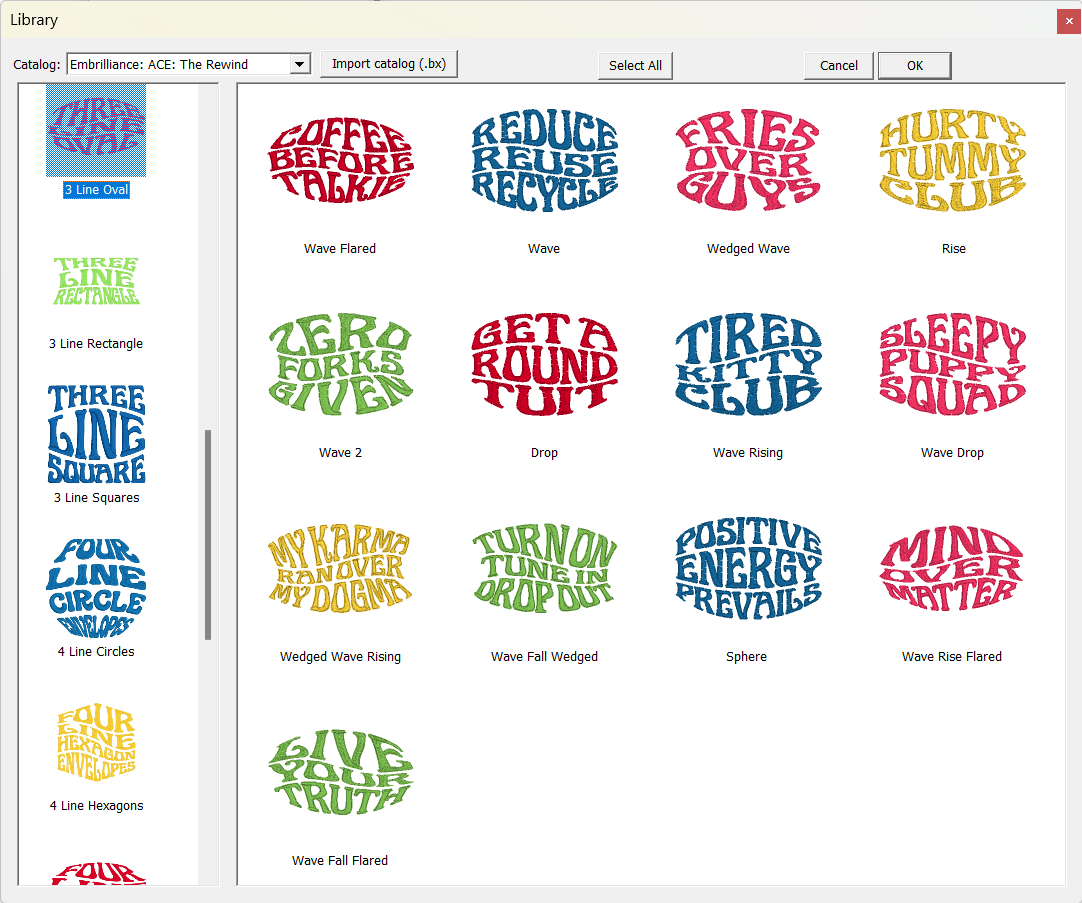Screen dimensions: 1082x903
Task: Select the Zero Forks Given Wave 2 design
Action: [x=340, y=363]
